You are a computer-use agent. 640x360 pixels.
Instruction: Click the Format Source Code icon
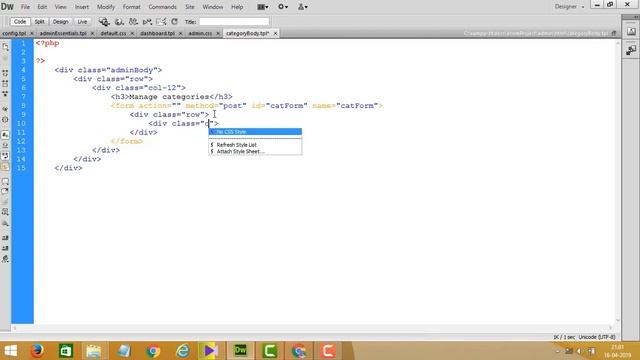coord(5,259)
